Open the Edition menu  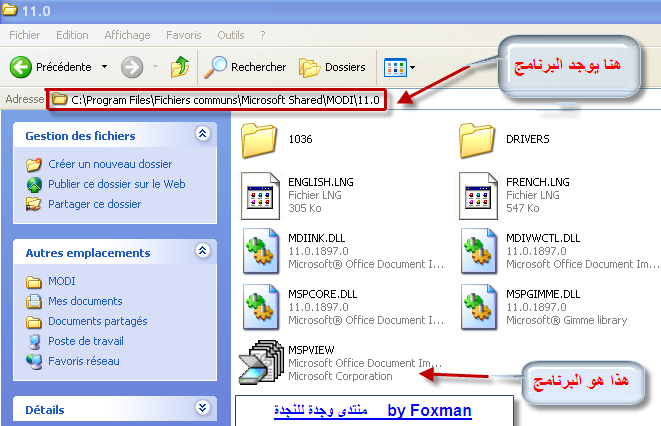coord(72,35)
